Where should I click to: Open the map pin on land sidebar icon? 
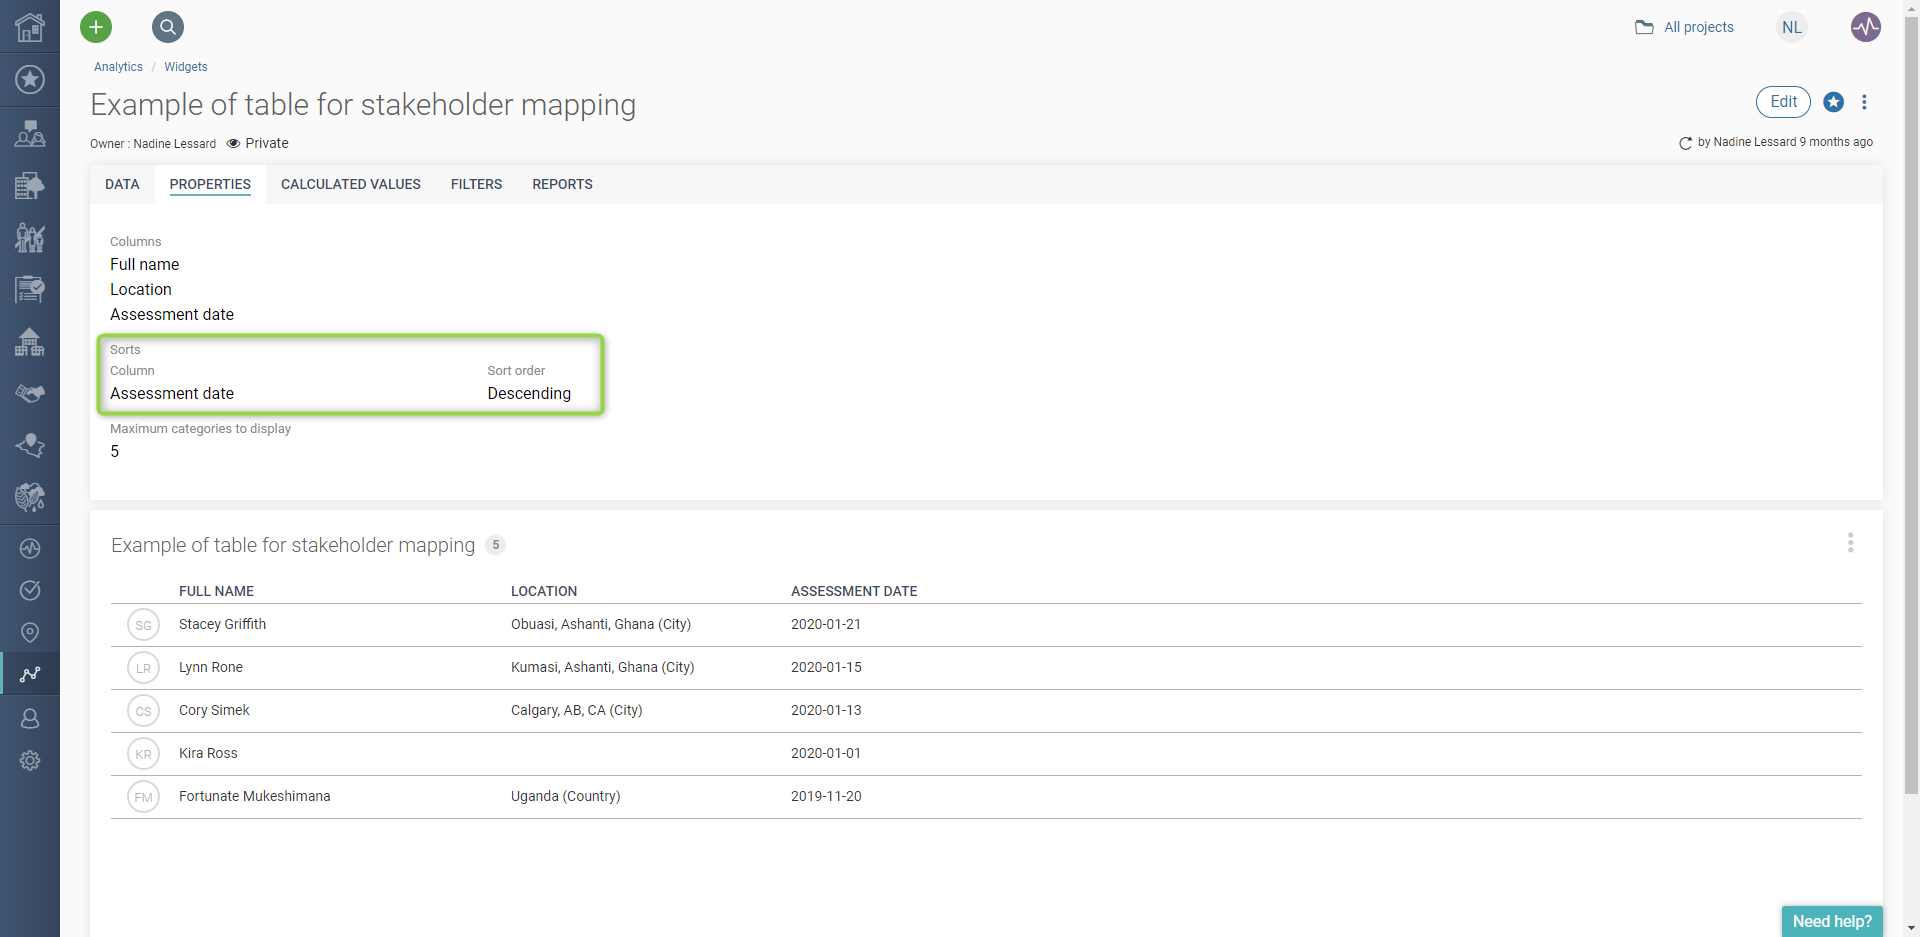point(30,445)
